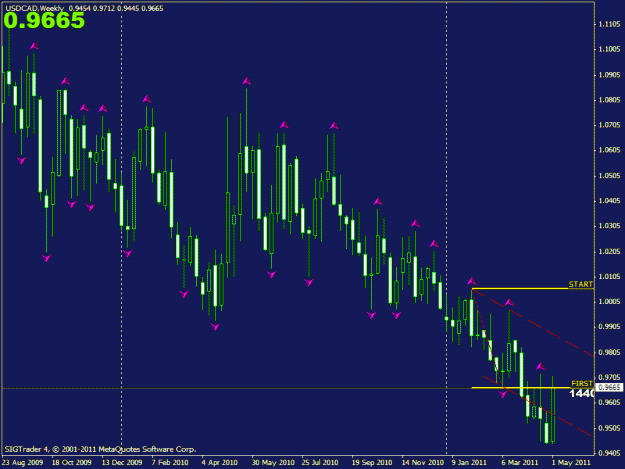
Task: Click the 1.0305 price axis label
Action: point(609,226)
